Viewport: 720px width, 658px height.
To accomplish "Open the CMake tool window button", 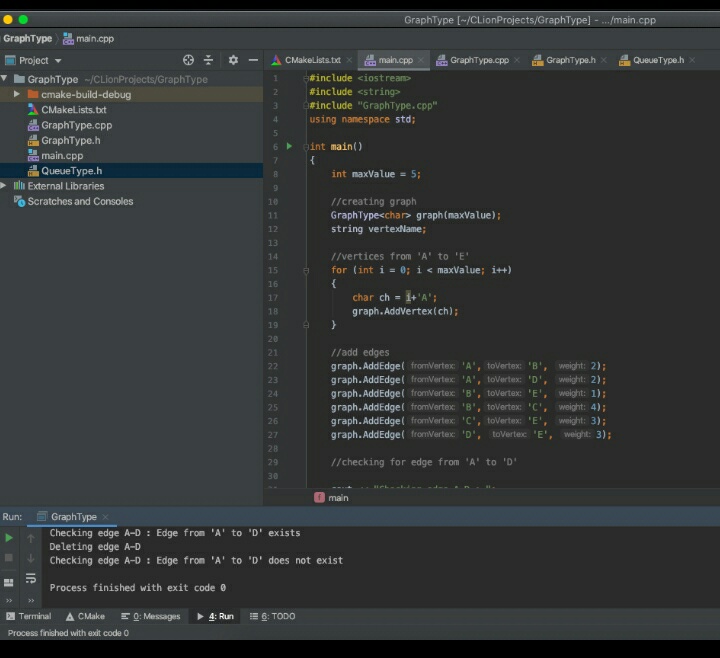I will (85, 616).
